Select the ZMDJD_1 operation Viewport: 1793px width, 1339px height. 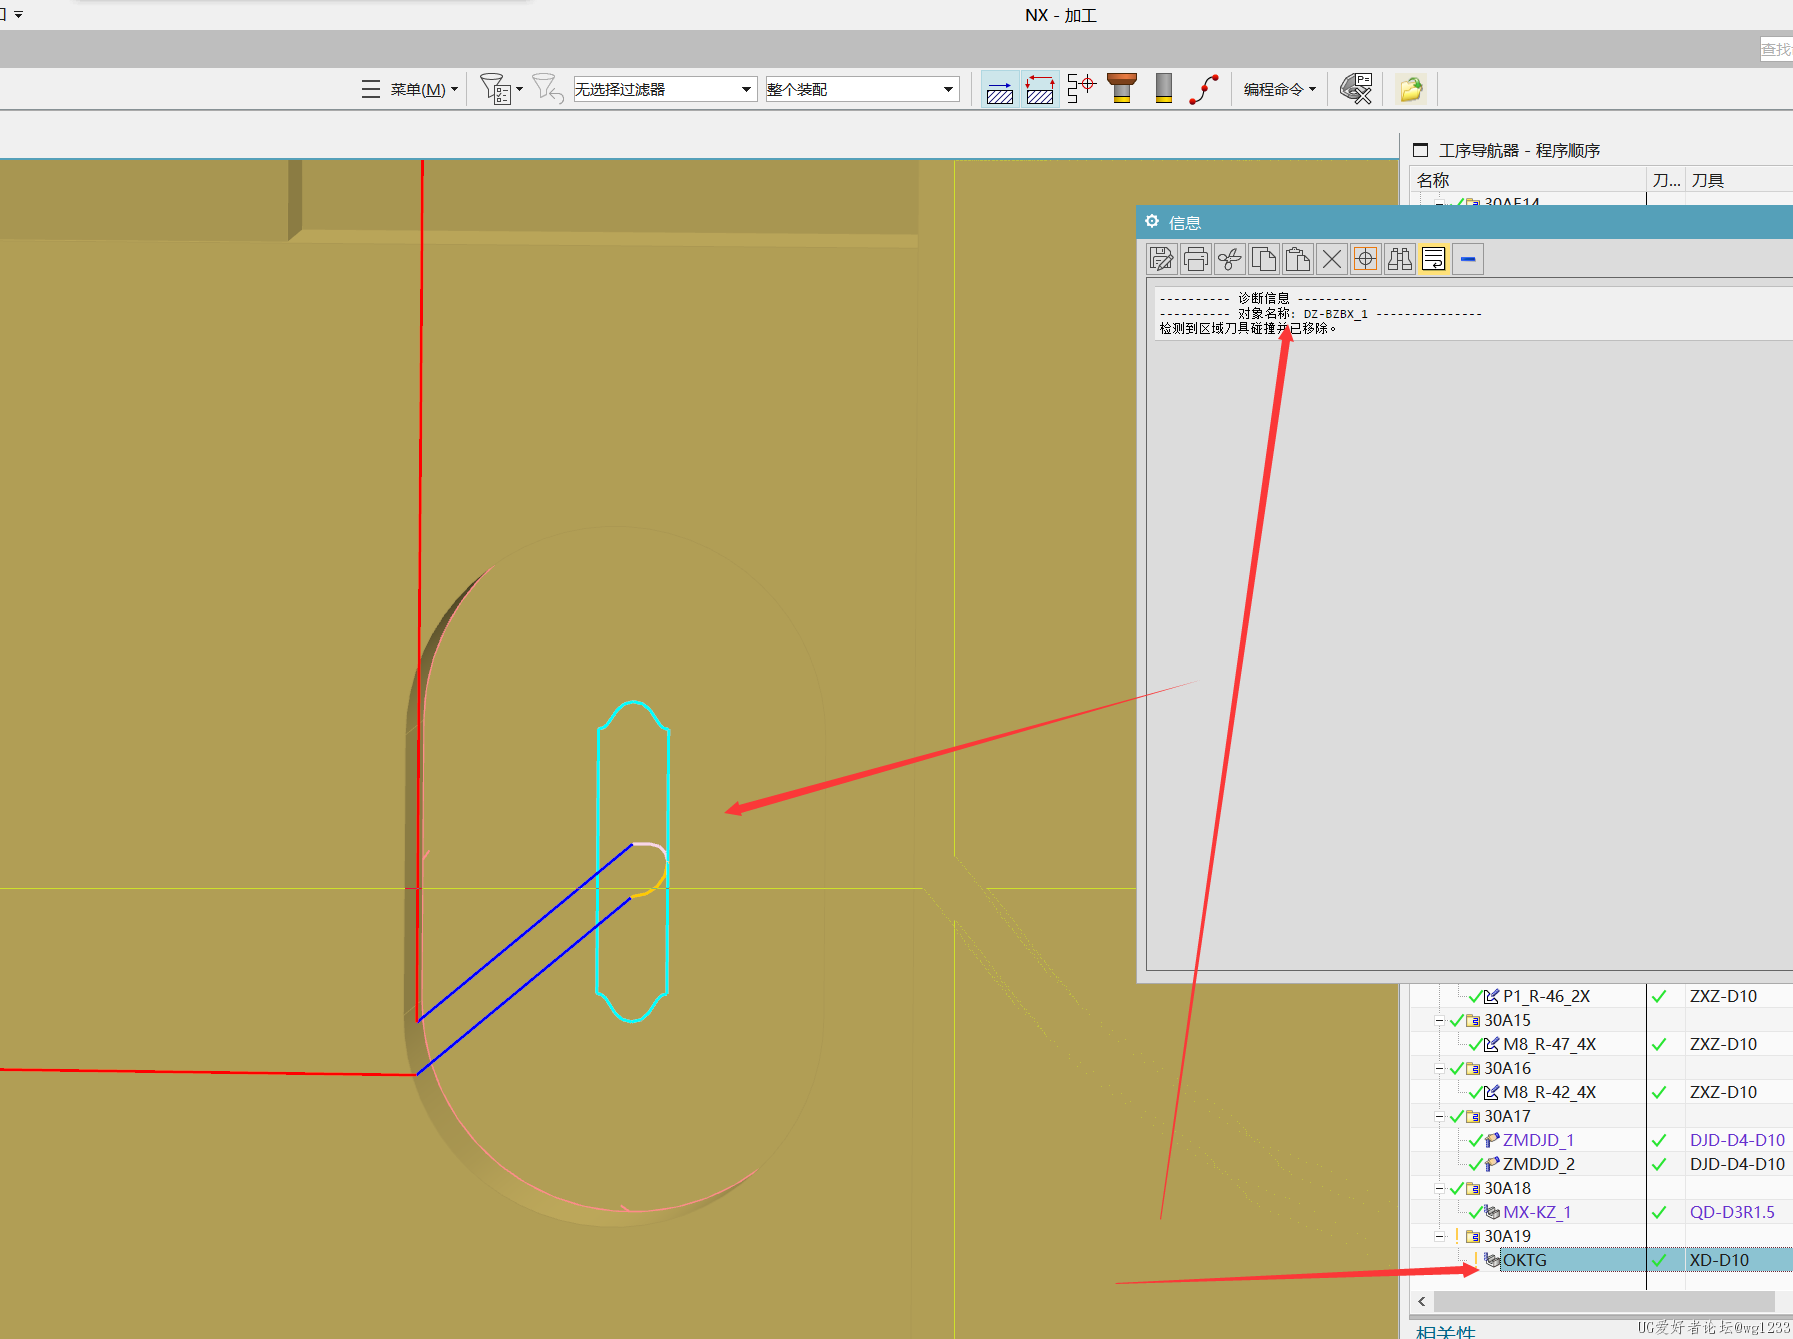[1538, 1140]
